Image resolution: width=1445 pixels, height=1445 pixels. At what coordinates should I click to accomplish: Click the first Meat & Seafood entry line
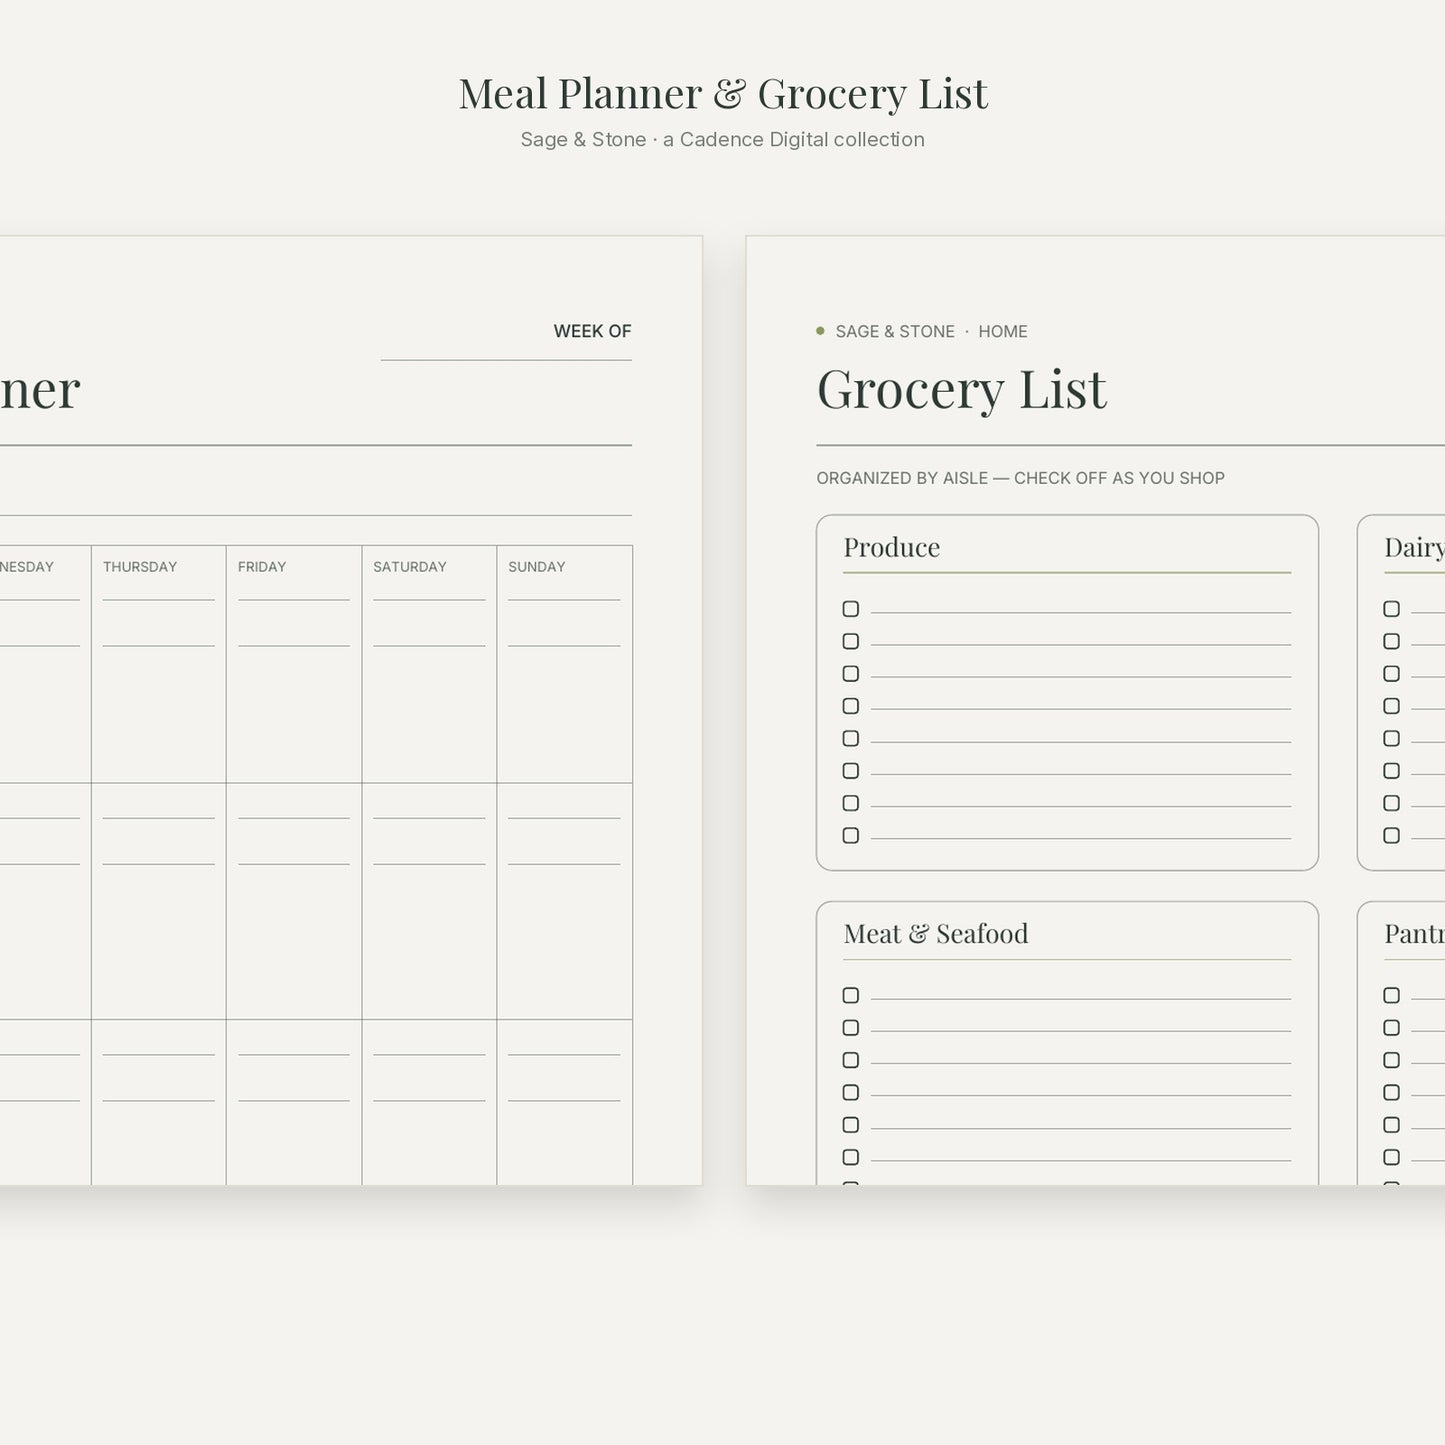pyautogui.click(x=1081, y=997)
